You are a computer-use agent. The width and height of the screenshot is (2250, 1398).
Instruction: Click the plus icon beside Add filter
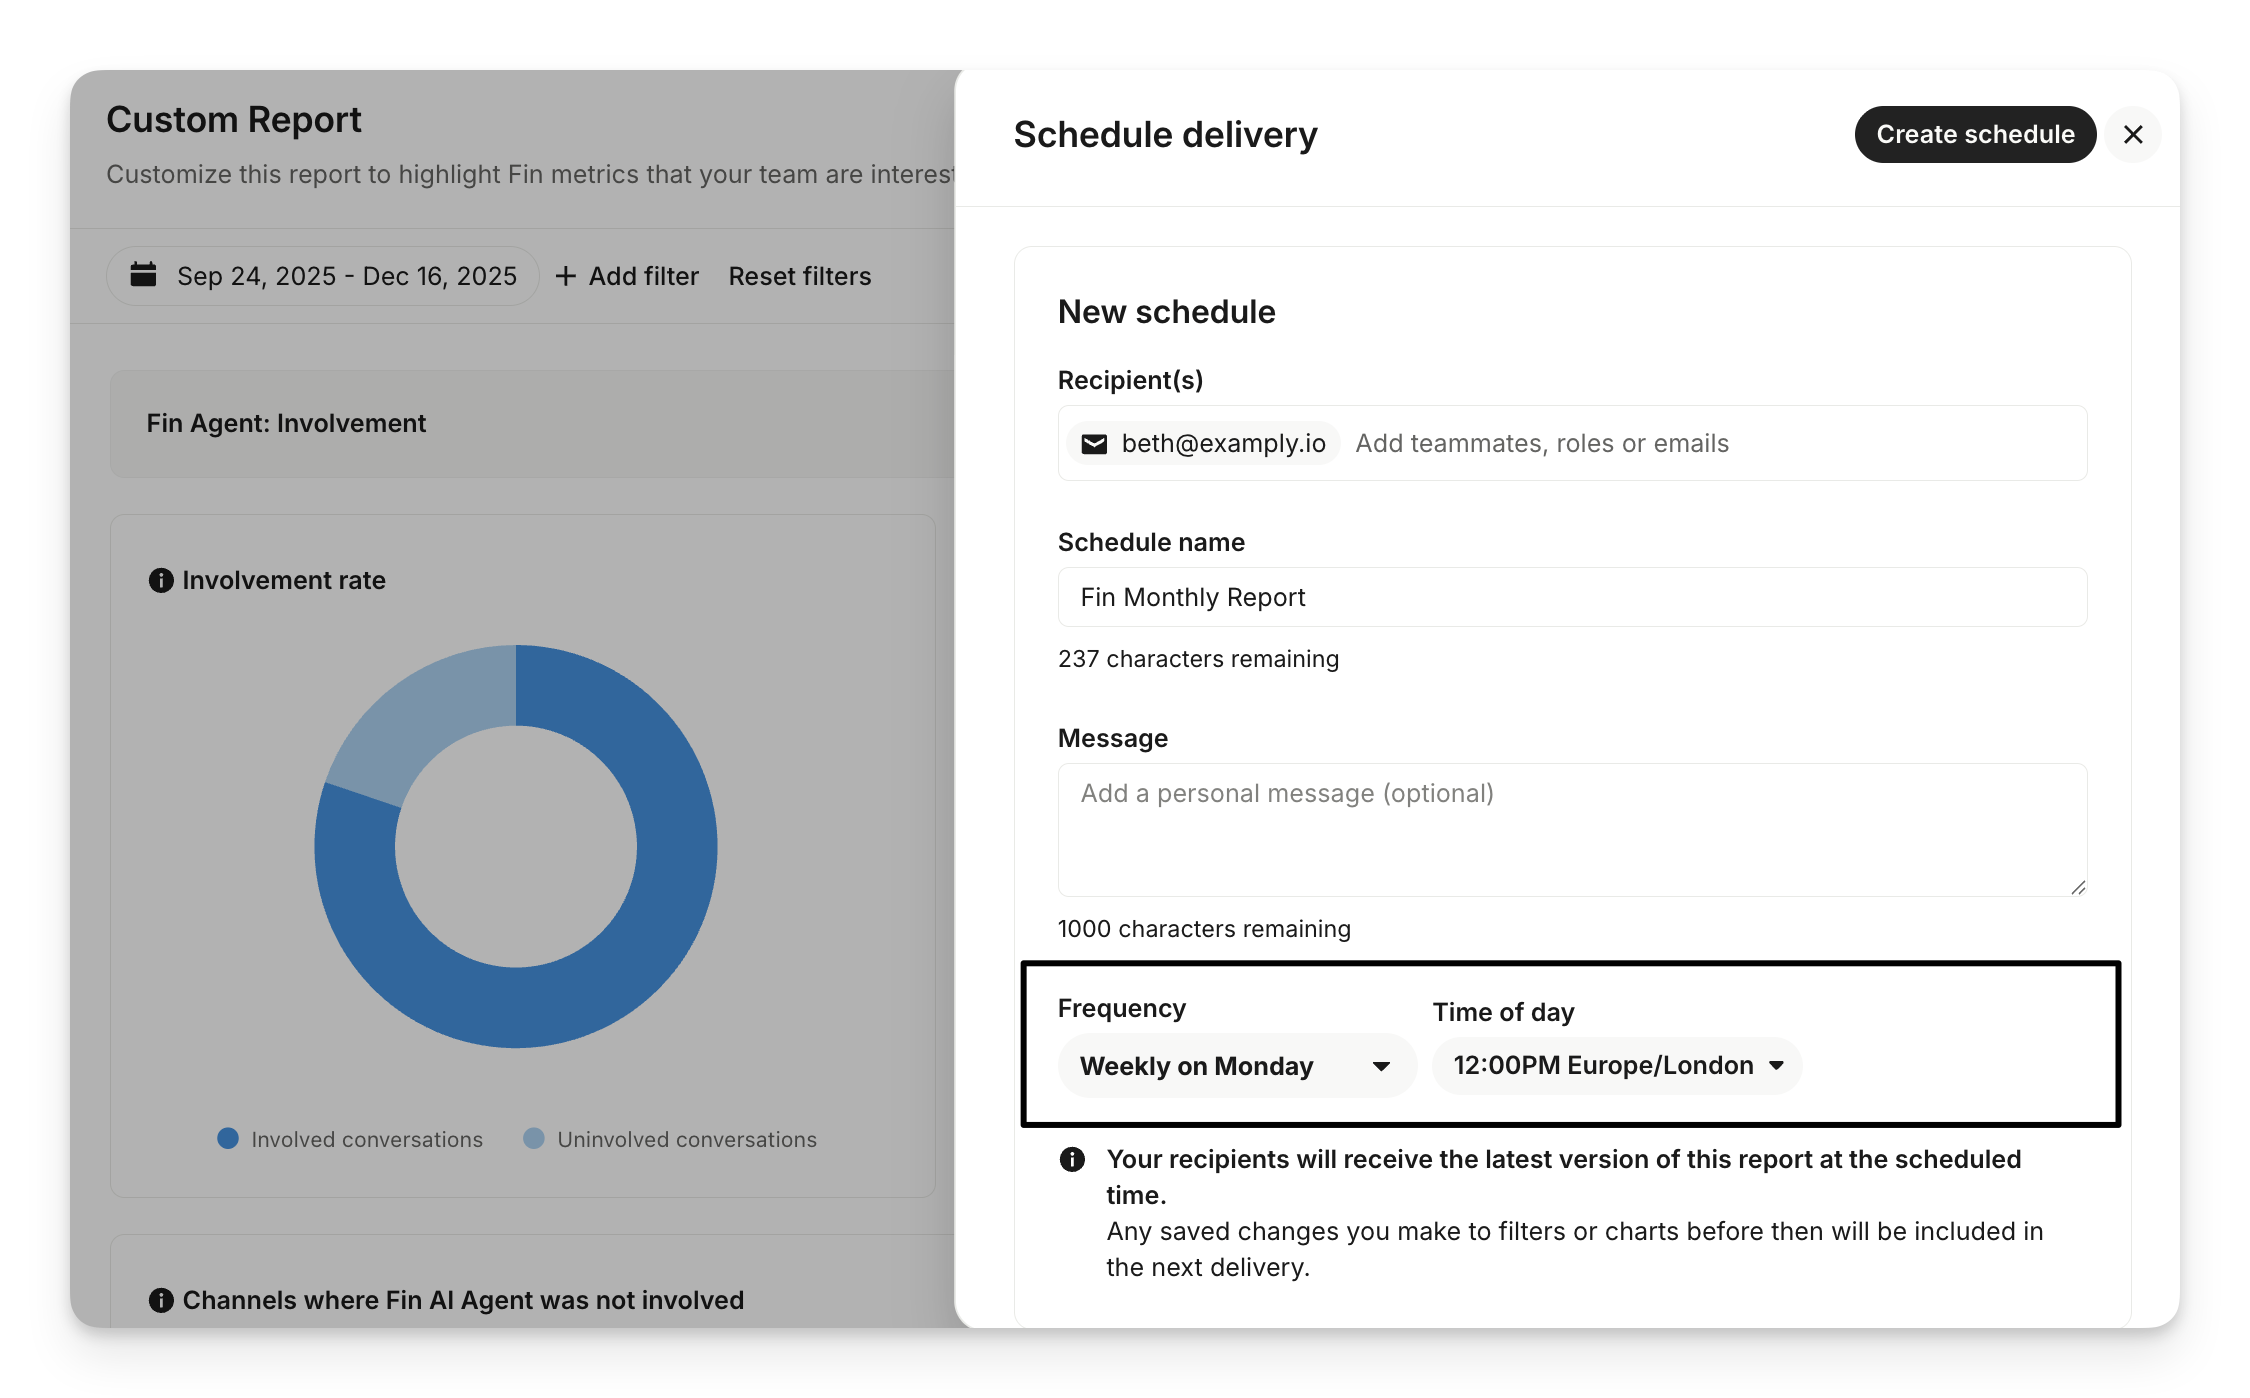pyautogui.click(x=566, y=276)
